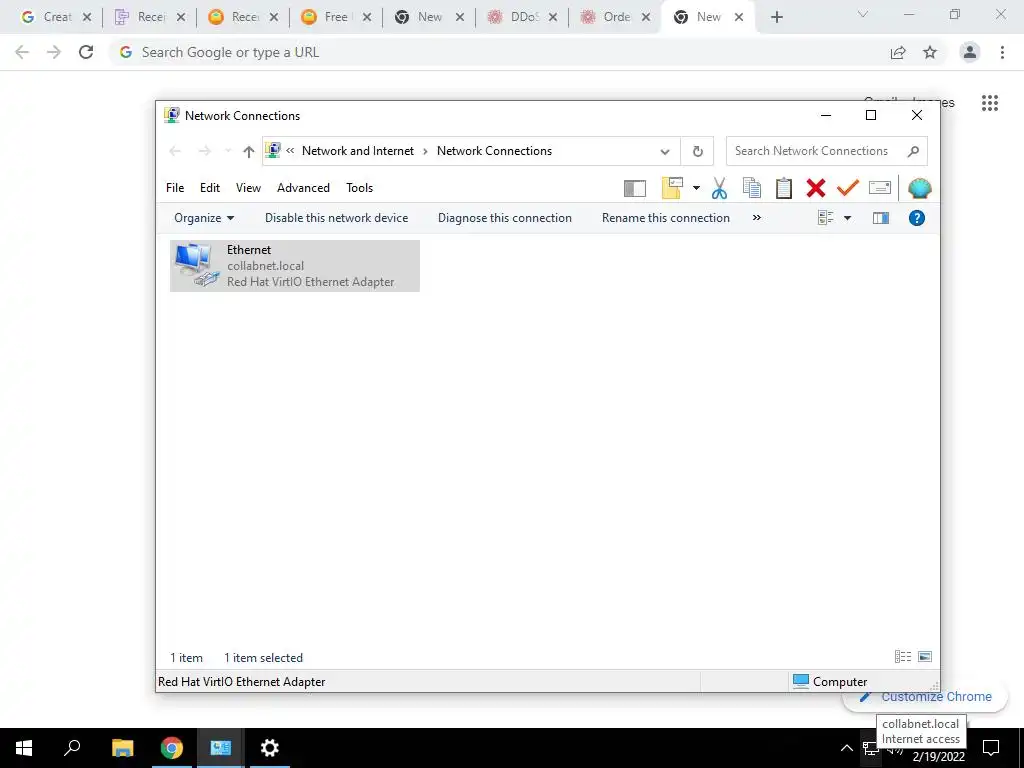Click Rename this connection

pos(665,218)
